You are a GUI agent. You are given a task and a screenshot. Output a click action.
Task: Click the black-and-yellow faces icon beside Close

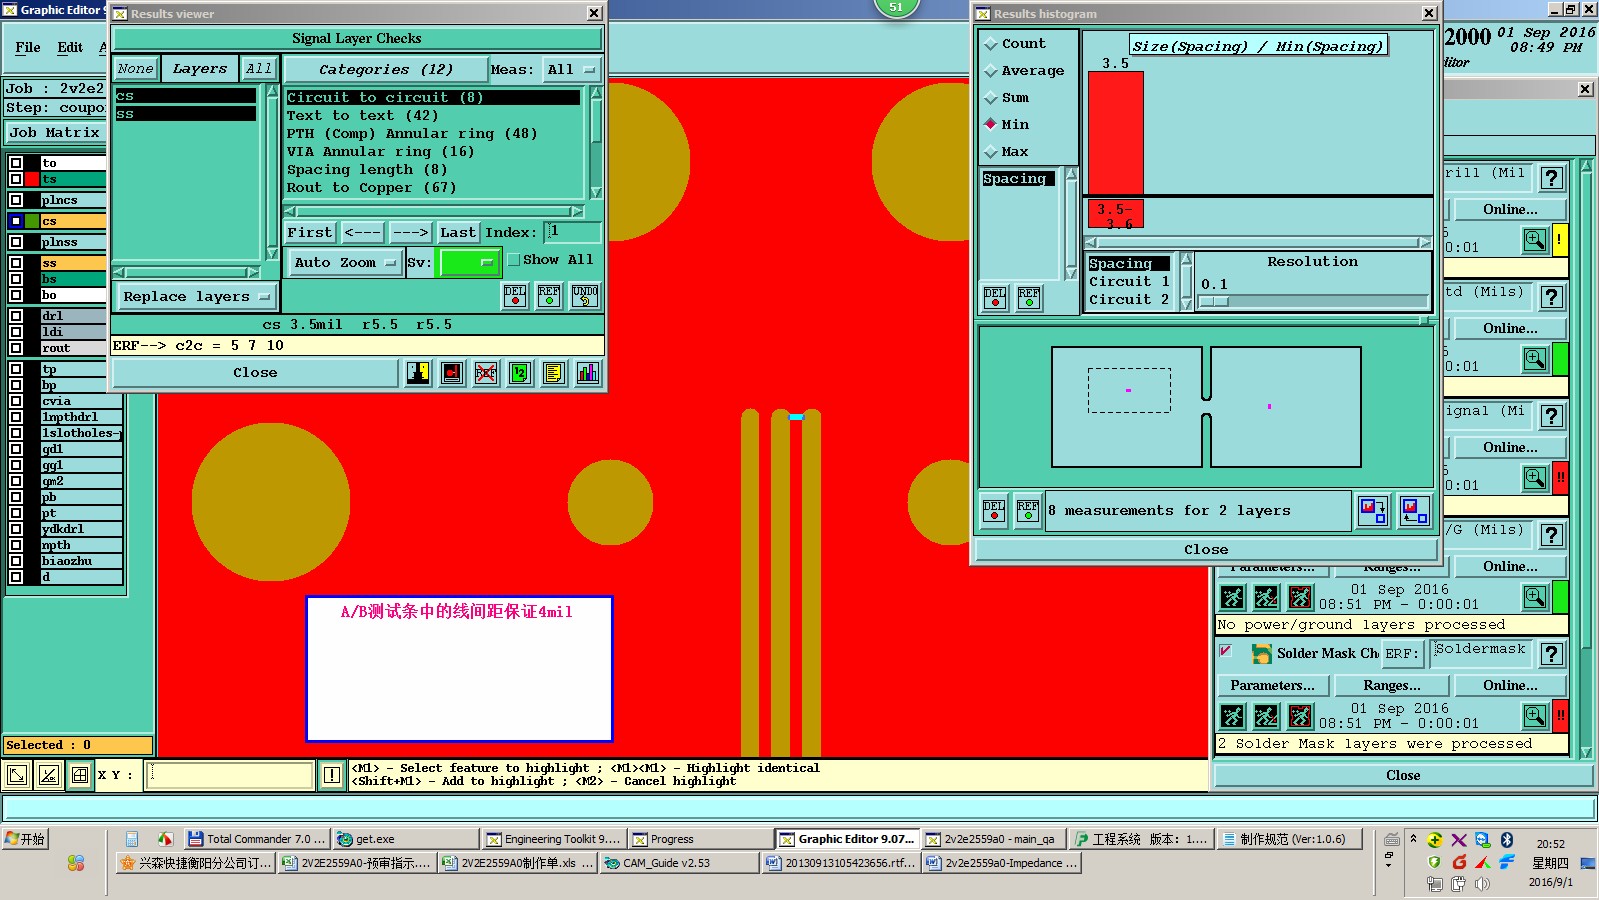pos(418,373)
